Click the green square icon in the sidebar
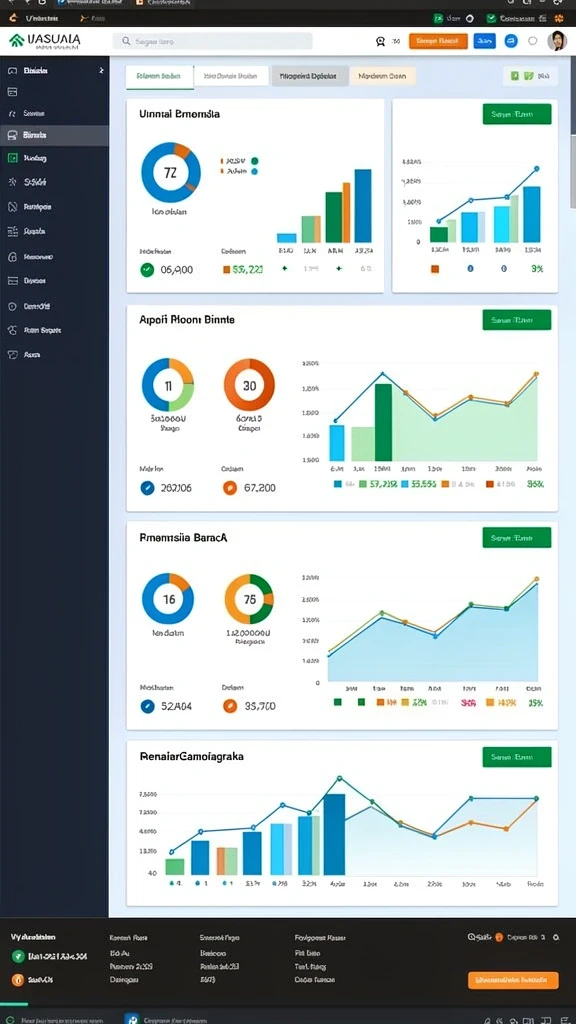The height and width of the screenshot is (1024, 576). [x=12, y=157]
